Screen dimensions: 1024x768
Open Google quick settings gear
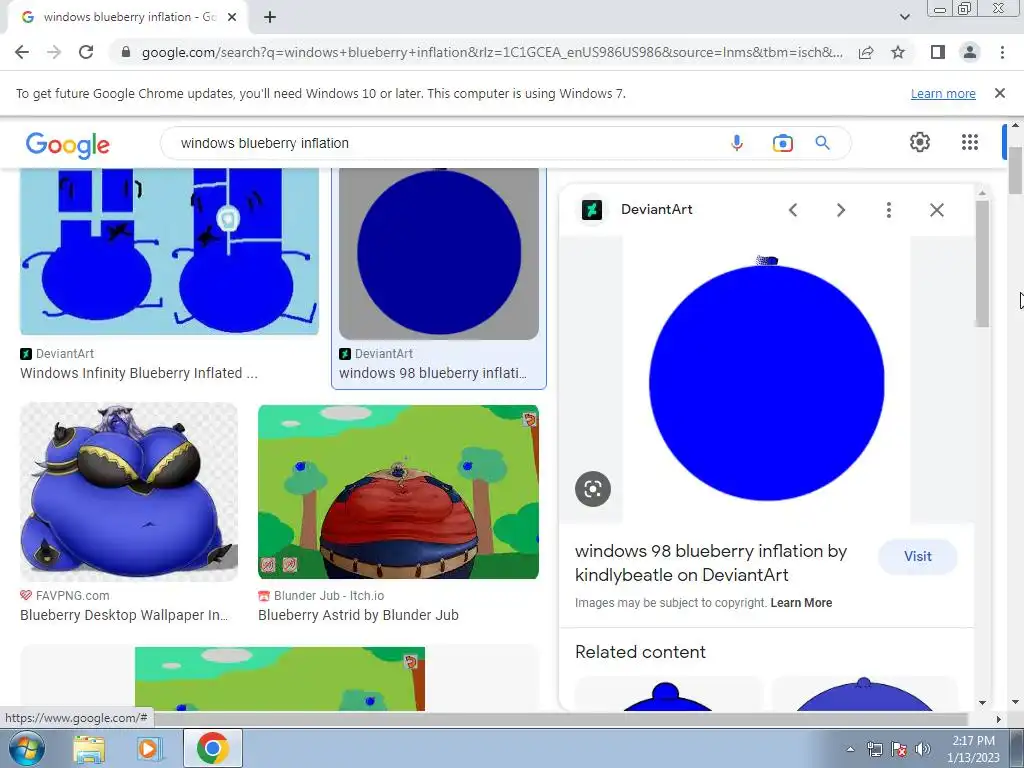click(x=920, y=142)
